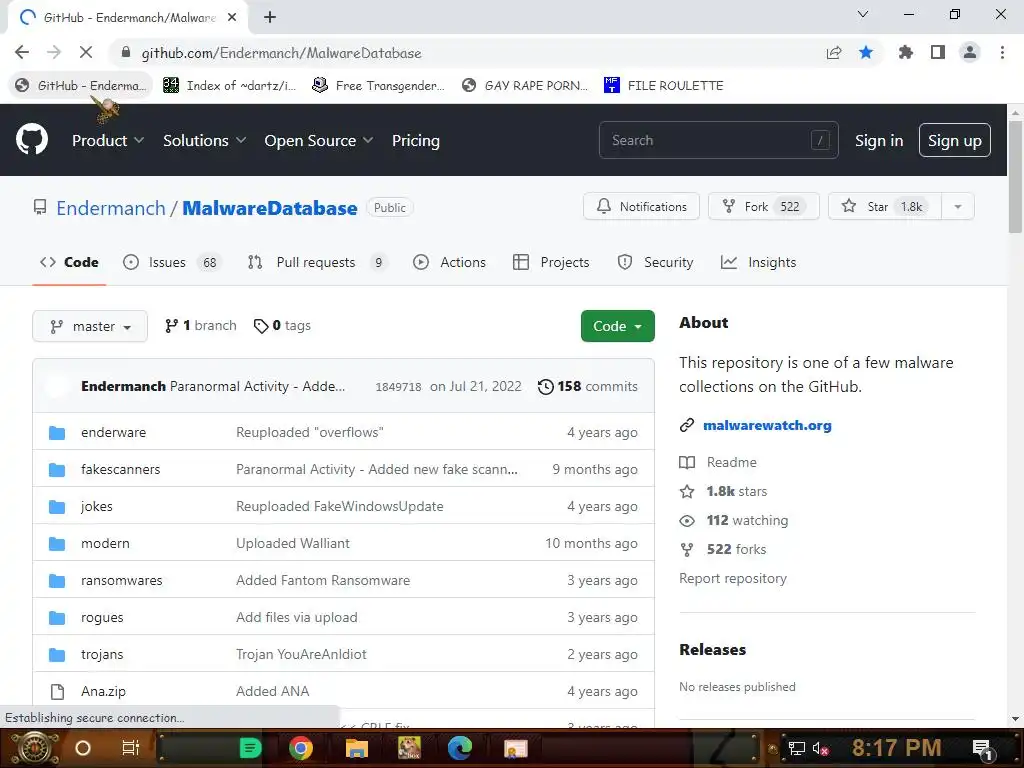This screenshot has width=1024, height=768.
Task: Open the star lists dropdown arrow
Action: [x=958, y=206]
